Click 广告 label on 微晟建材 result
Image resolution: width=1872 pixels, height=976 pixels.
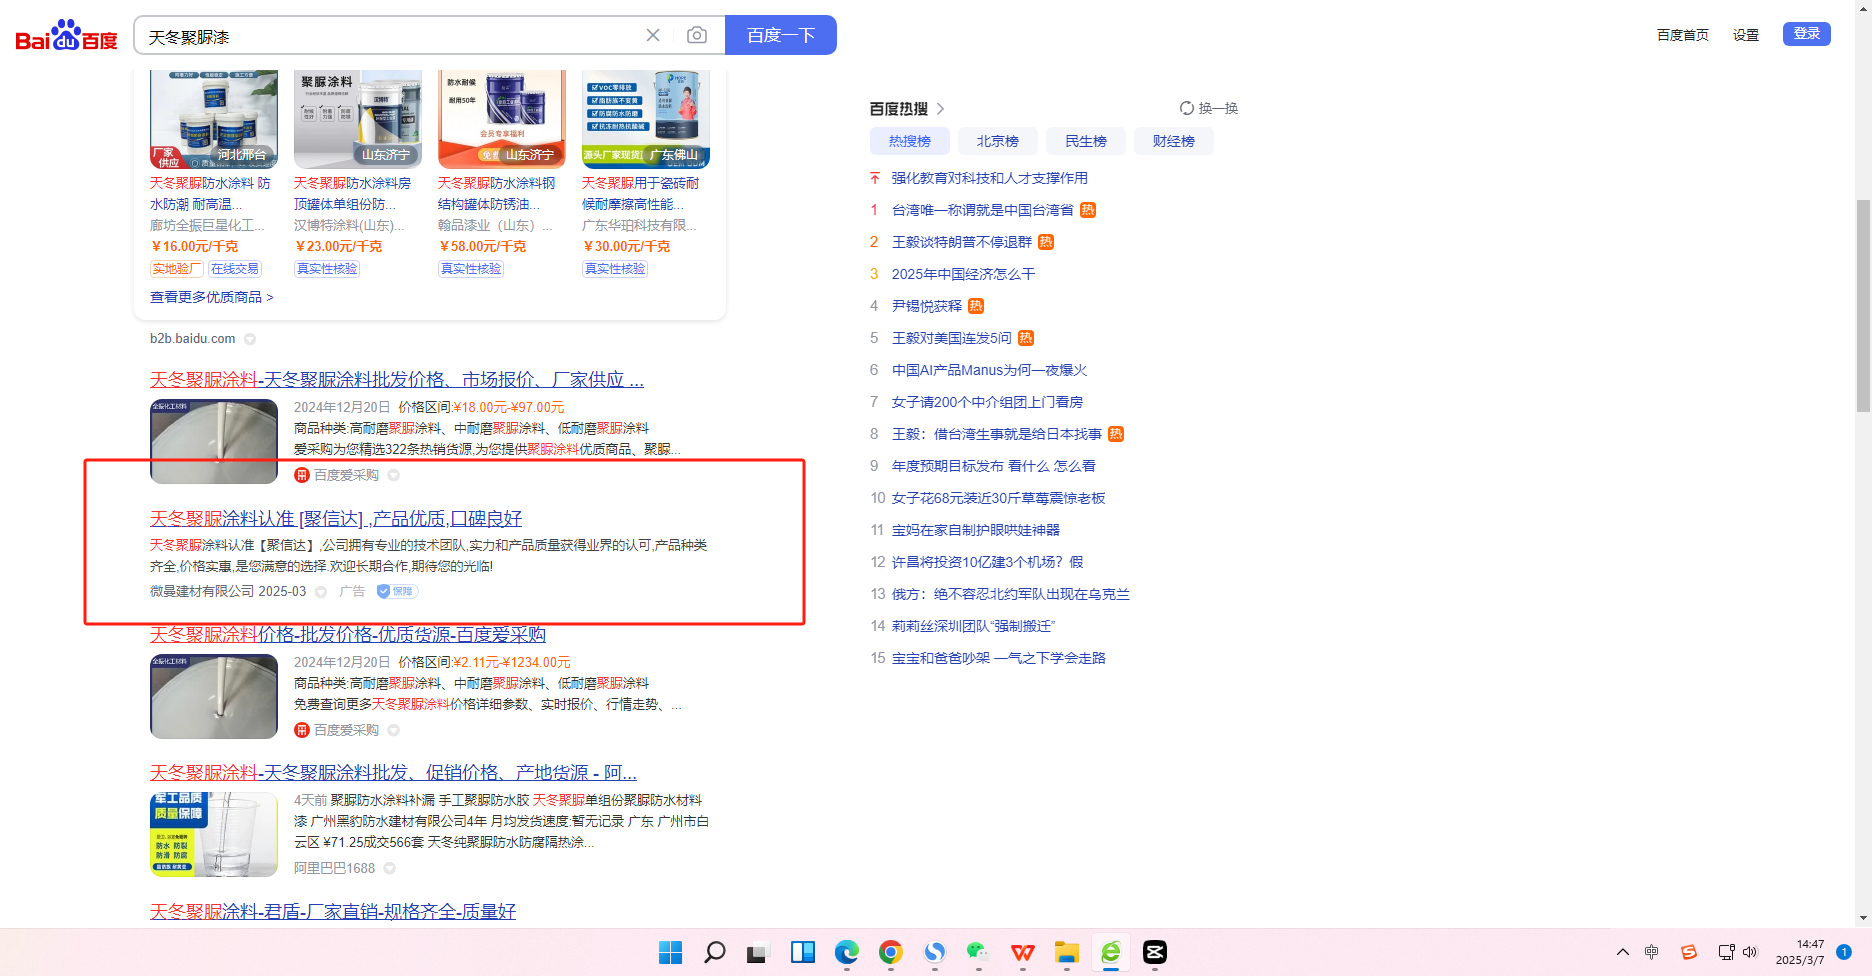352,591
